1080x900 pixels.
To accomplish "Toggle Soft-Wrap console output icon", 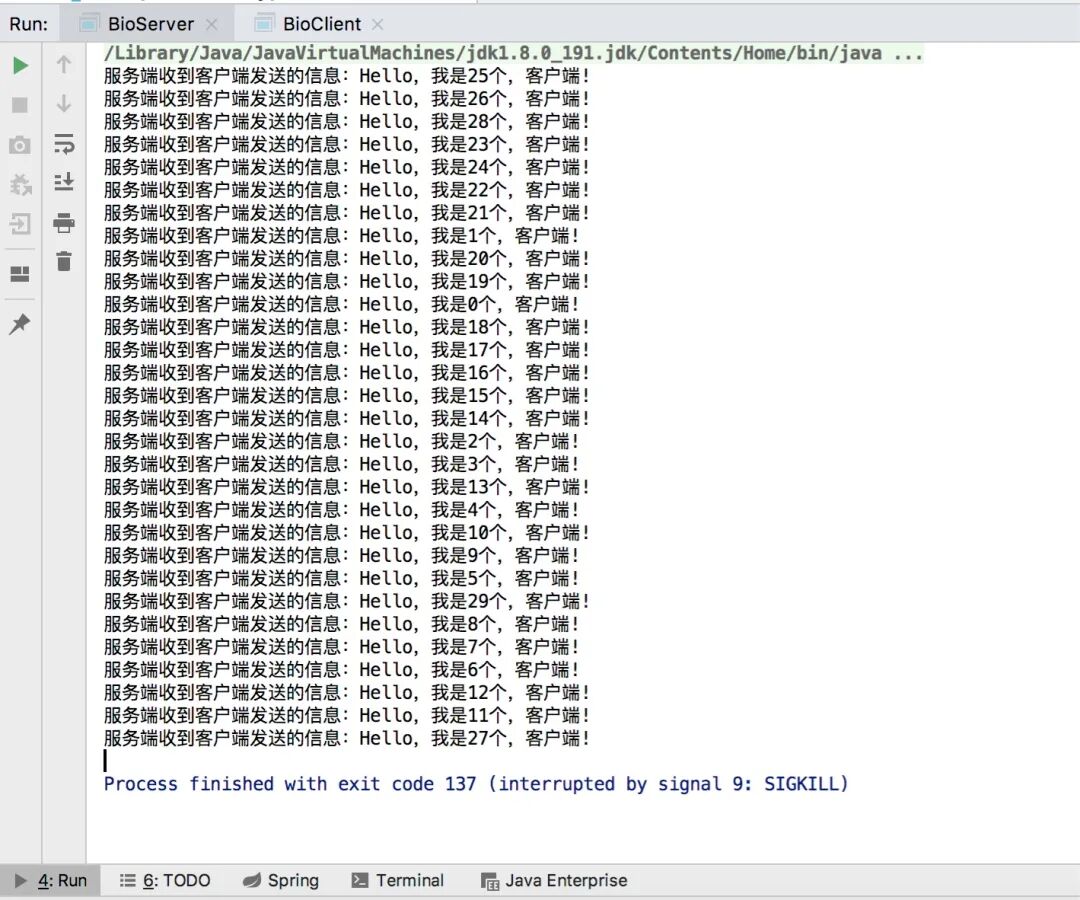I will (x=64, y=145).
